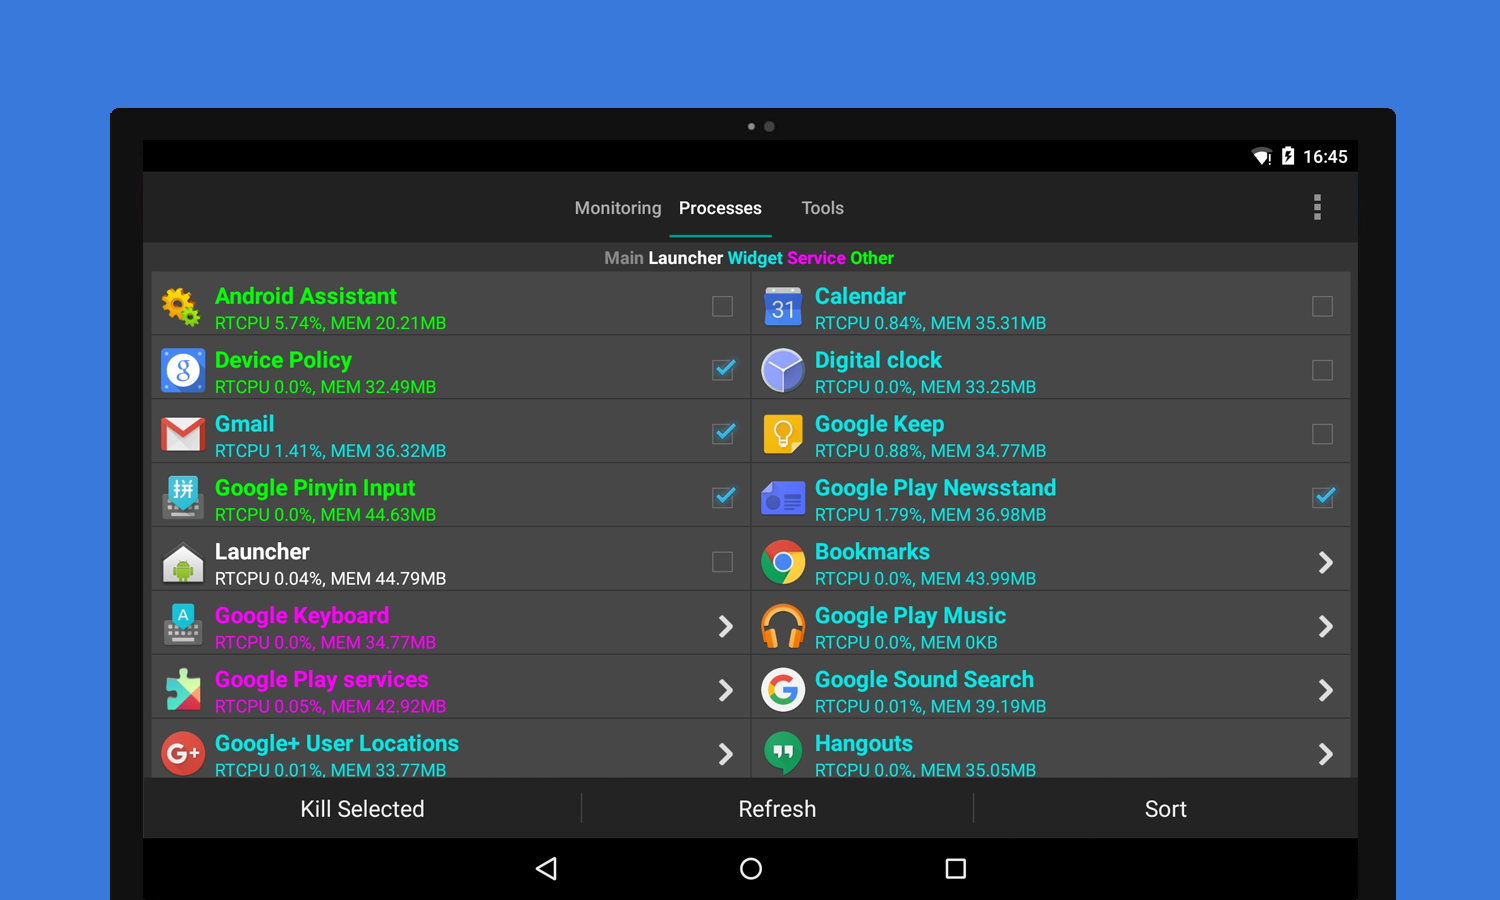Image resolution: width=1500 pixels, height=900 pixels.
Task: Click 'RTCPU 5.74%, MEM 20.21MB' text
Action: [x=331, y=323]
